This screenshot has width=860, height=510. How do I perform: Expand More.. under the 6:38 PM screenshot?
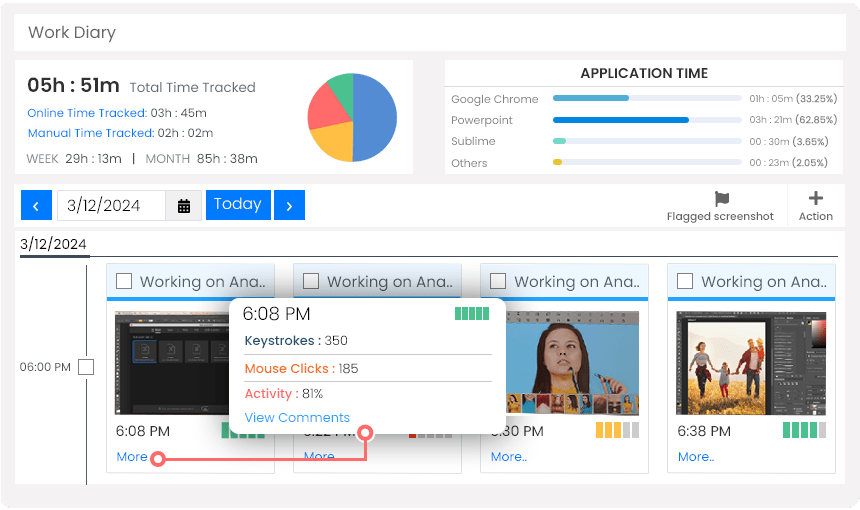pyautogui.click(x=695, y=457)
